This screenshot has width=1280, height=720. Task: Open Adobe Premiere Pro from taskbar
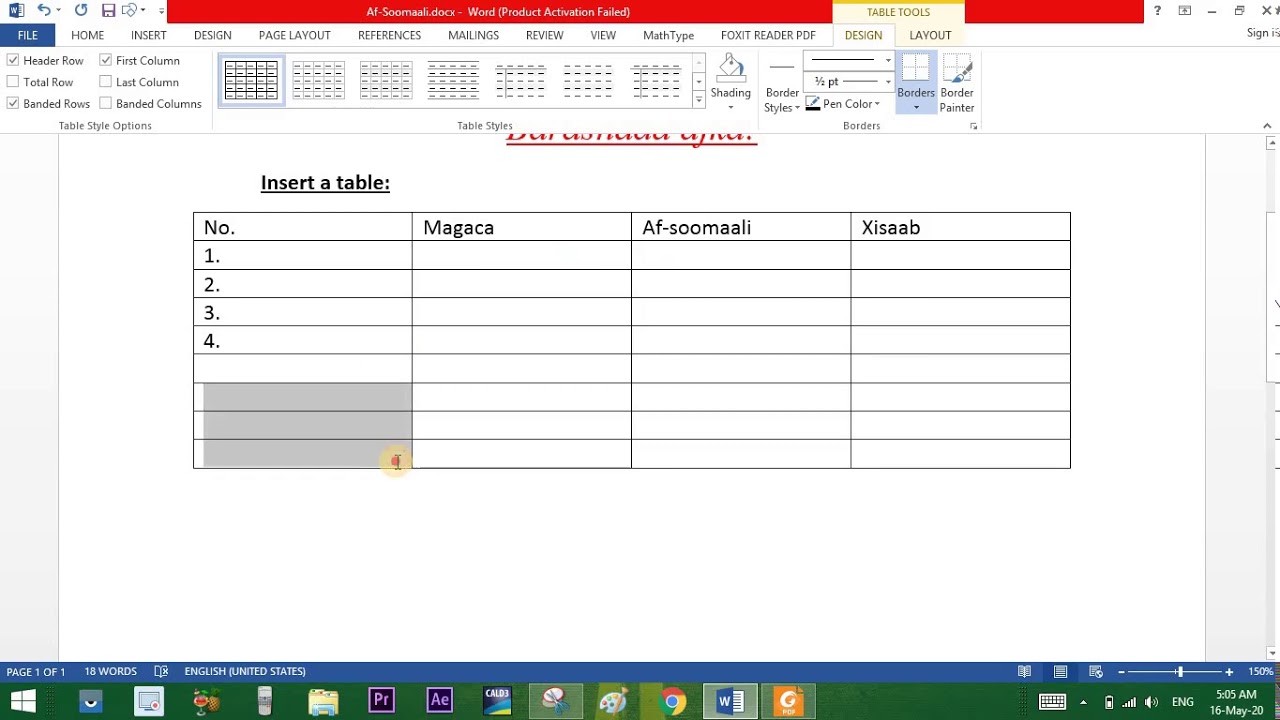tap(381, 701)
